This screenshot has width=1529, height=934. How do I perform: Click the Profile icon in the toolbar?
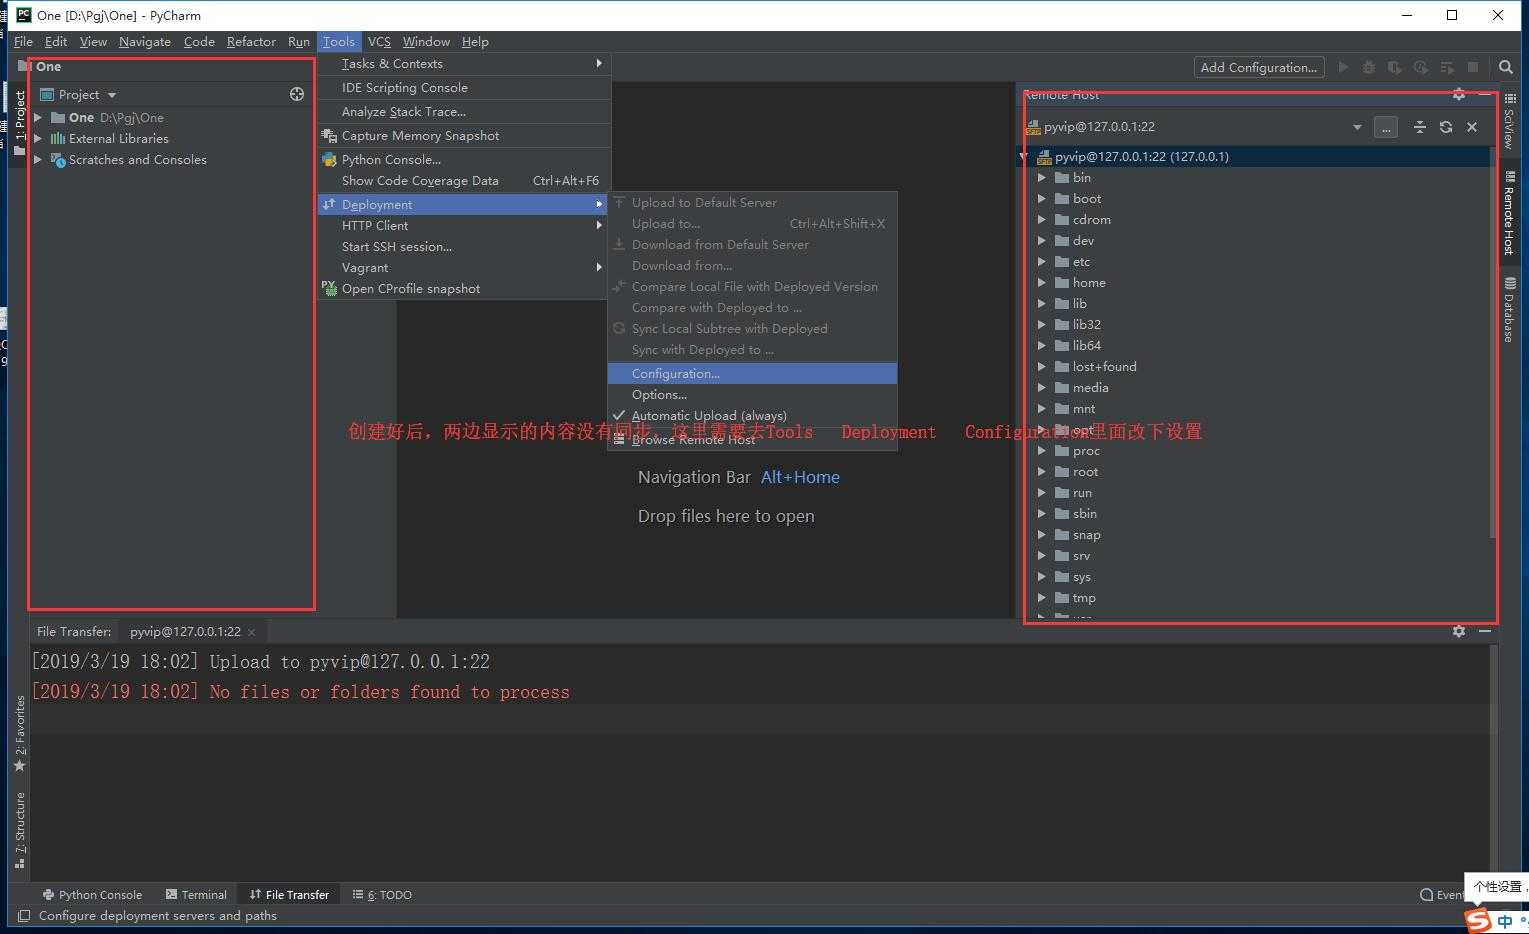point(1421,67)
